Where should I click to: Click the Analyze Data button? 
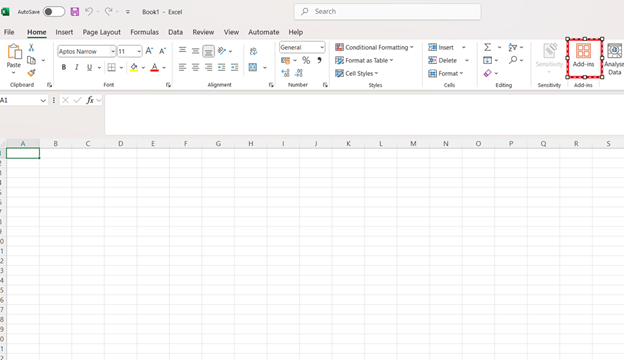(x=614, y=59)
